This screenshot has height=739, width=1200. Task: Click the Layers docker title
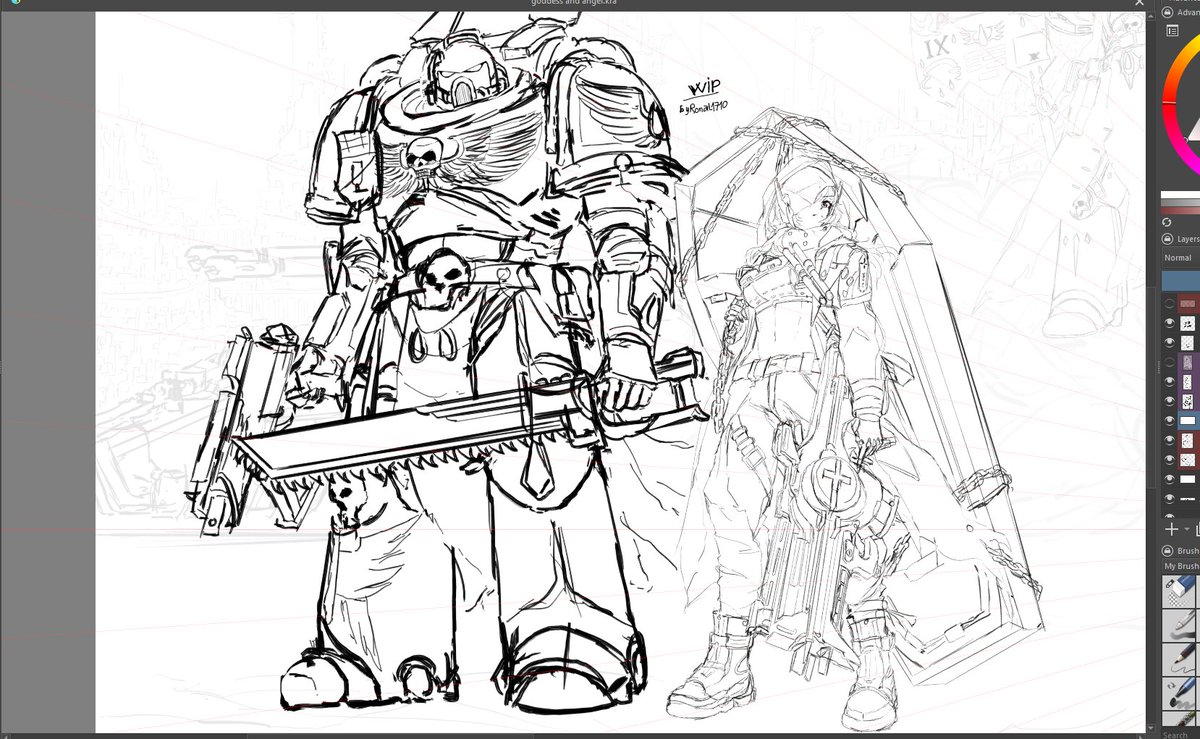pyautogui.click(x=1188, y=240)
